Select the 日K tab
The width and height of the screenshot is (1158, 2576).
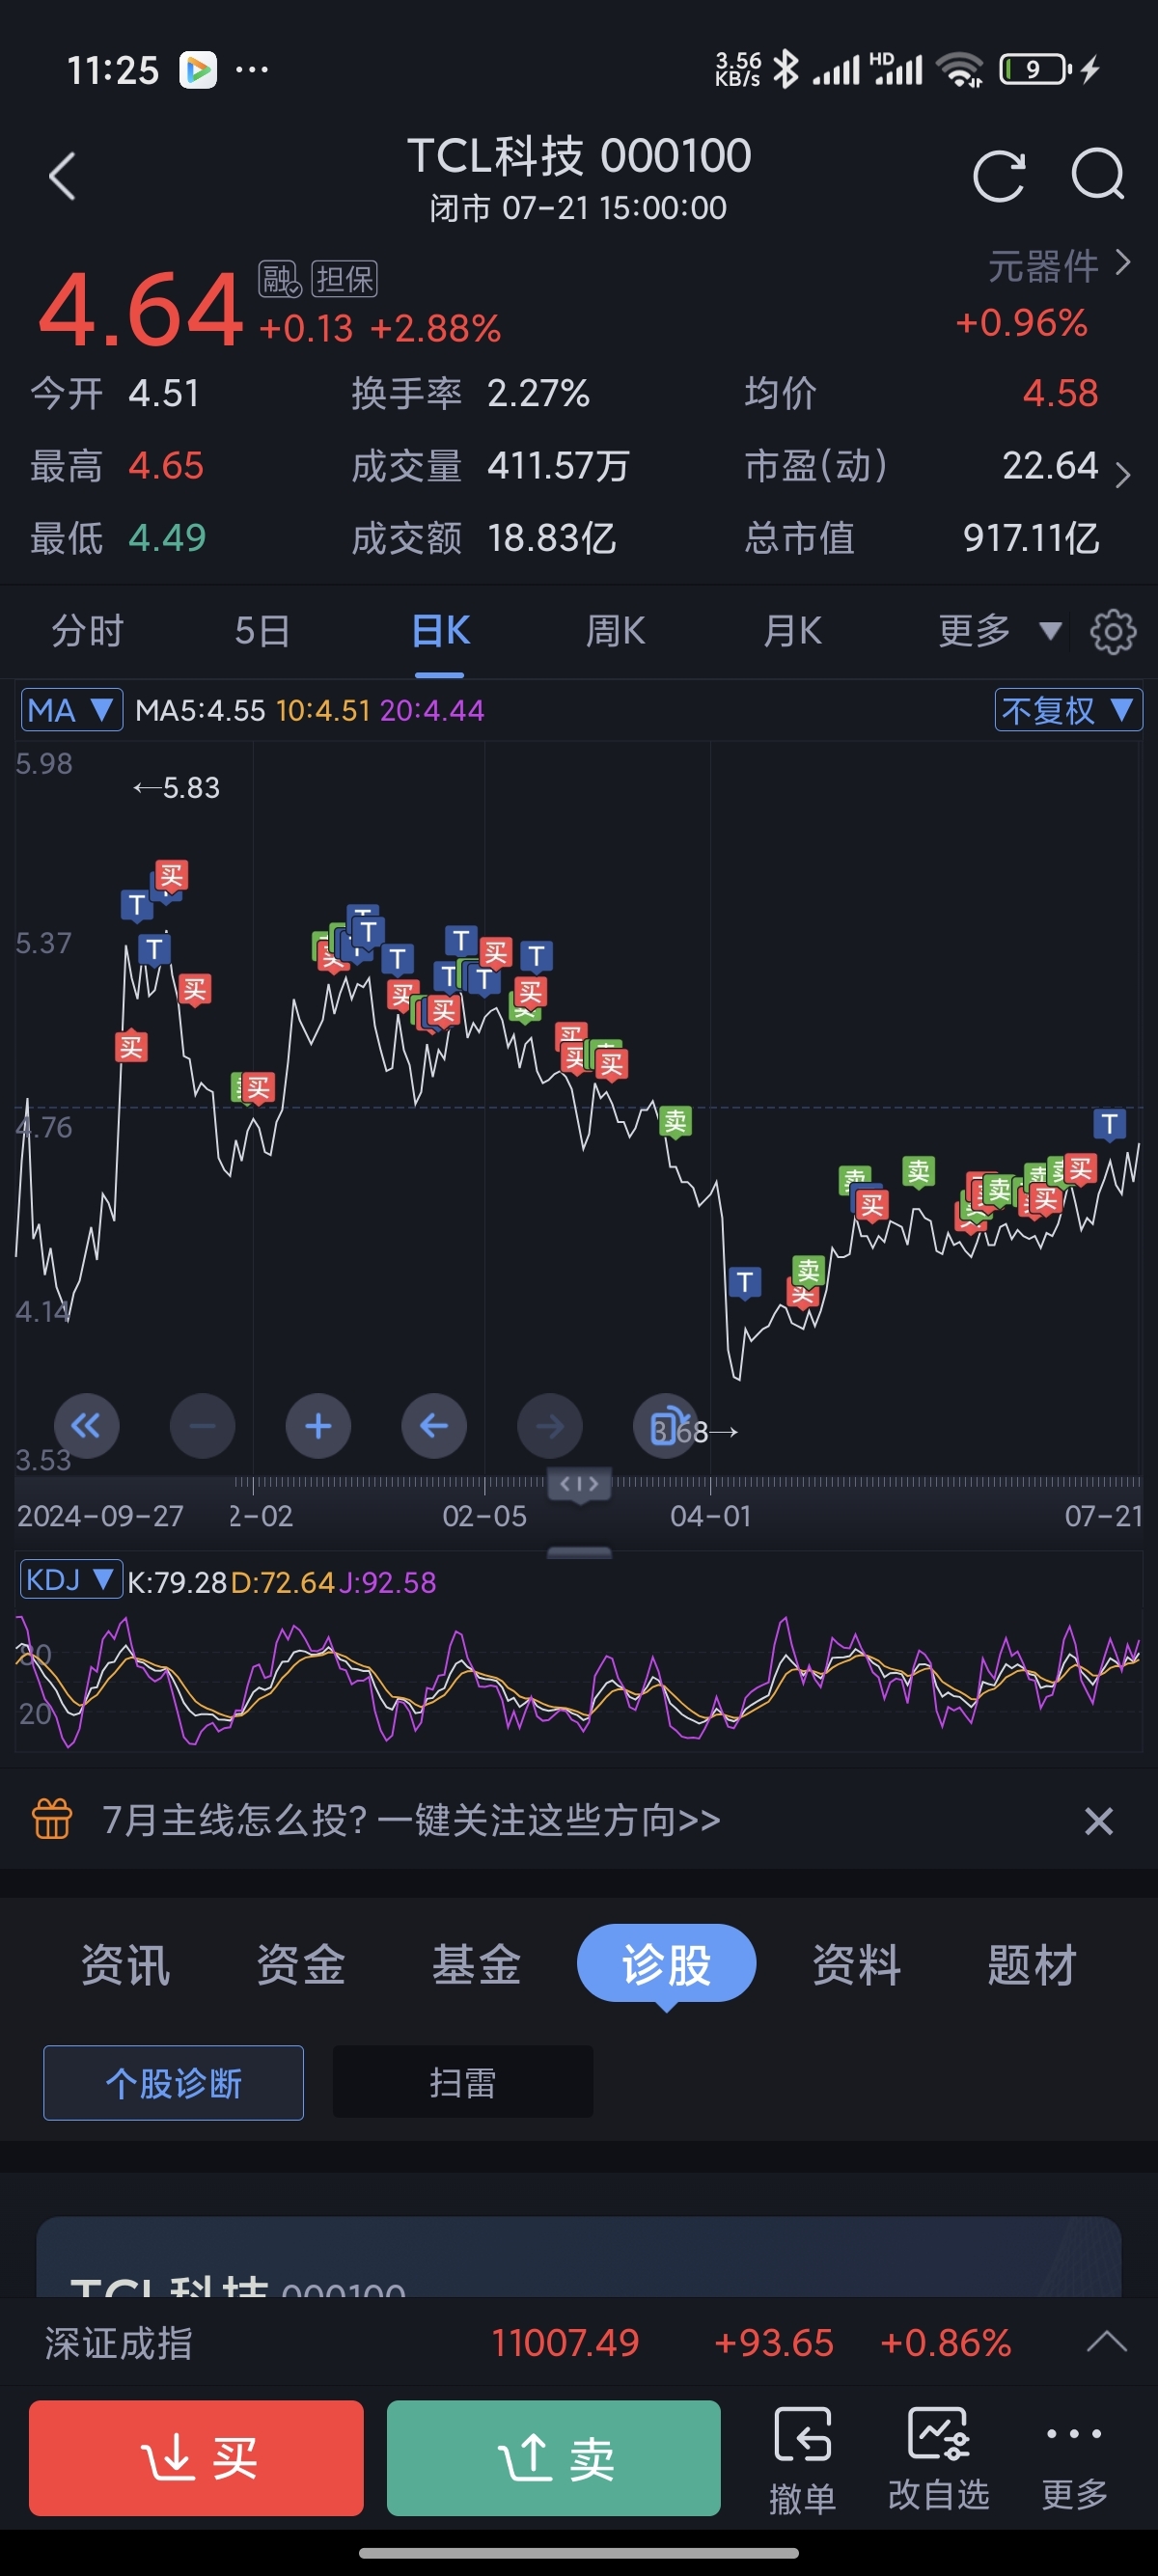point(440,631)
